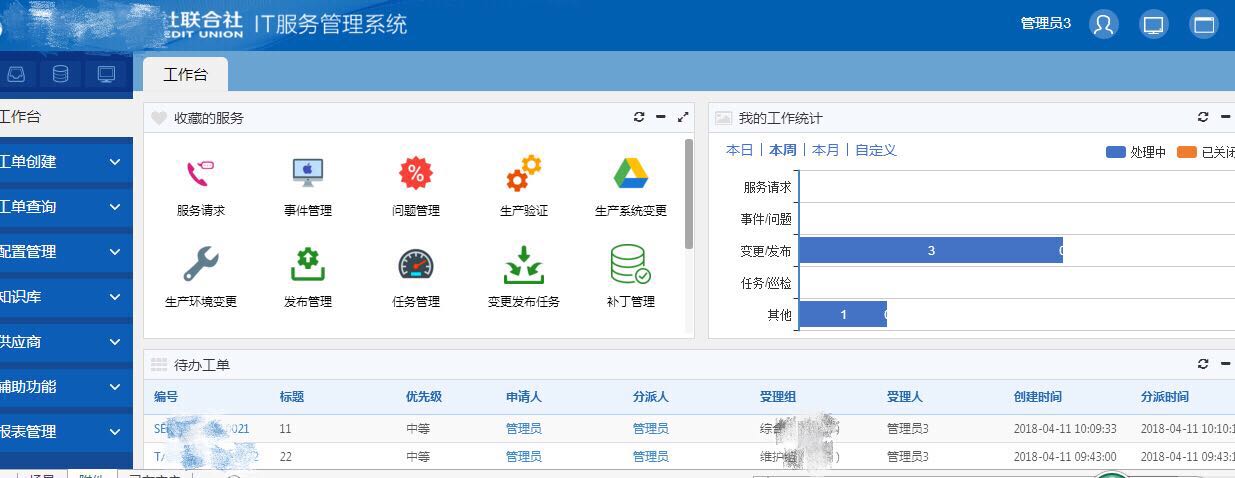Switch to the 工作台 tab
1235x478 pixels.
(185, 75)
